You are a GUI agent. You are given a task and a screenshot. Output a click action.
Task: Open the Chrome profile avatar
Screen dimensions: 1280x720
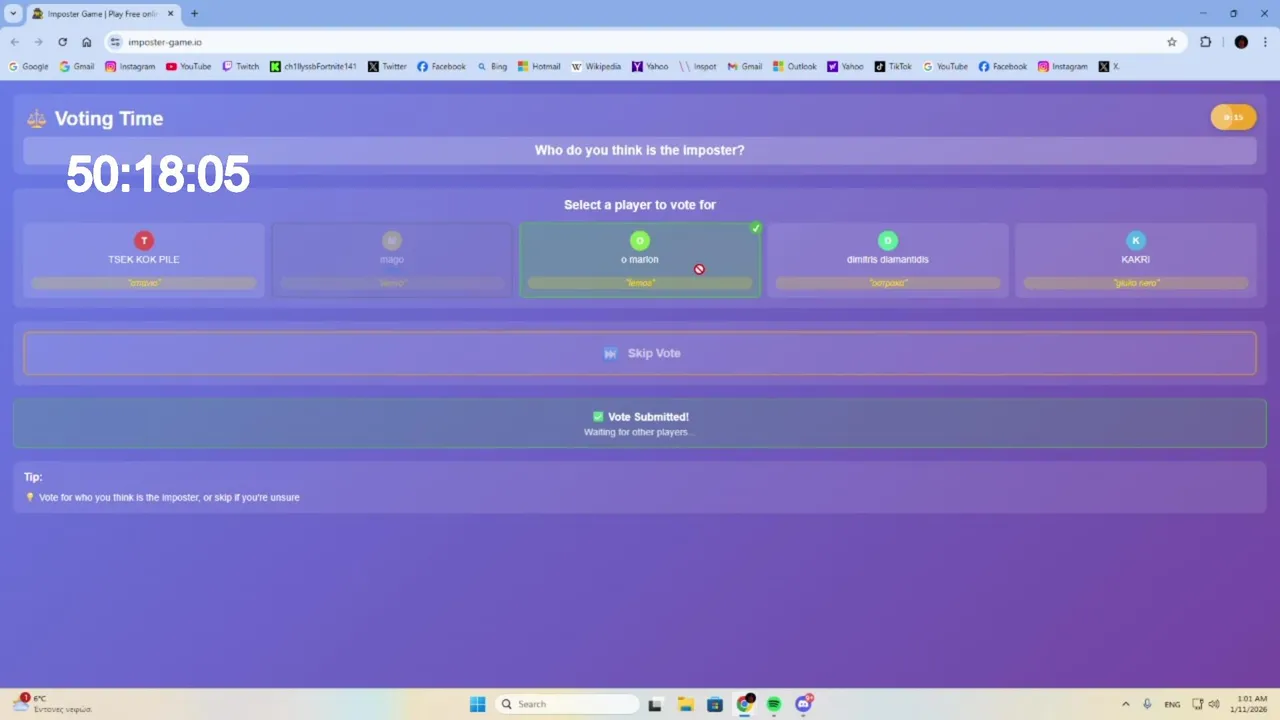pos(1241,42)
